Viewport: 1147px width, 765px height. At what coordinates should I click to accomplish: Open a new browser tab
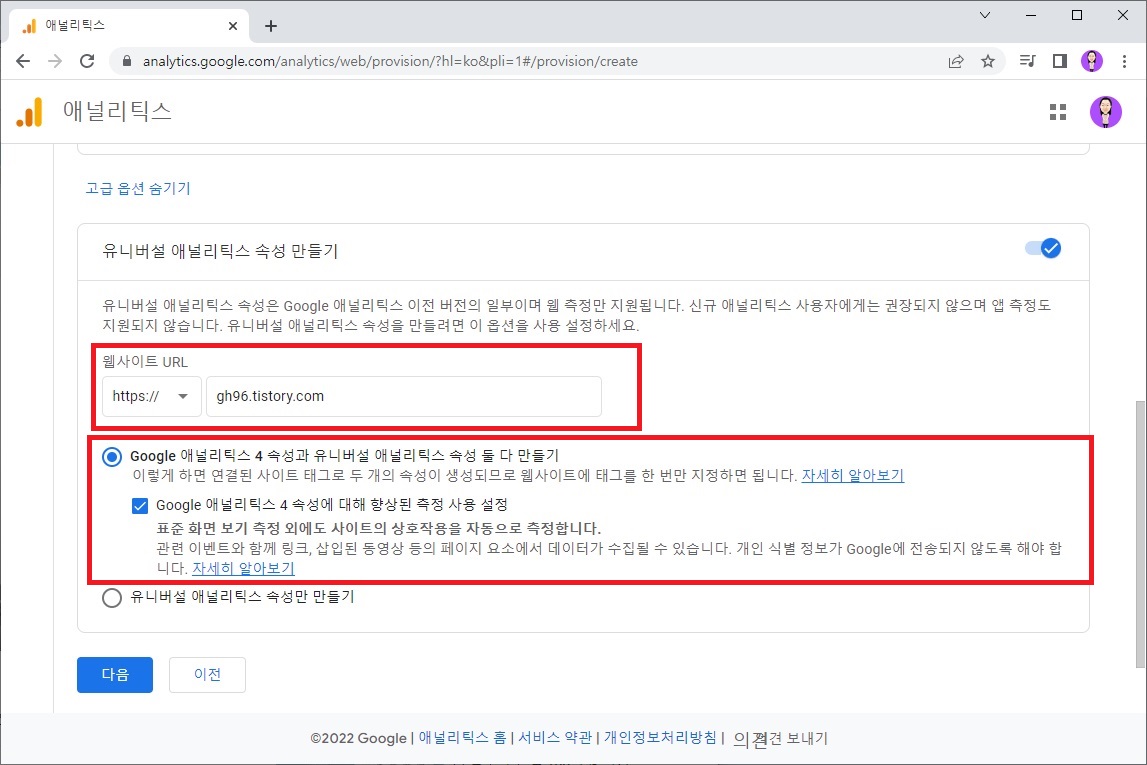[271, 26]
